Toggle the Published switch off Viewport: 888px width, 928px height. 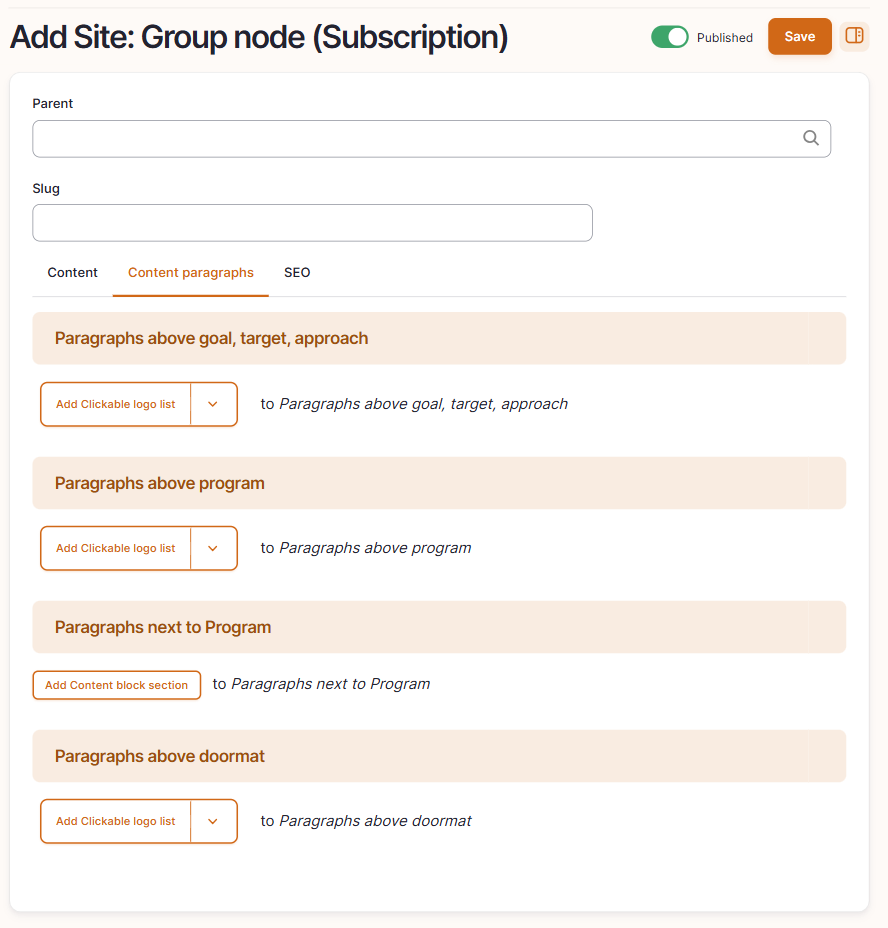670,37
